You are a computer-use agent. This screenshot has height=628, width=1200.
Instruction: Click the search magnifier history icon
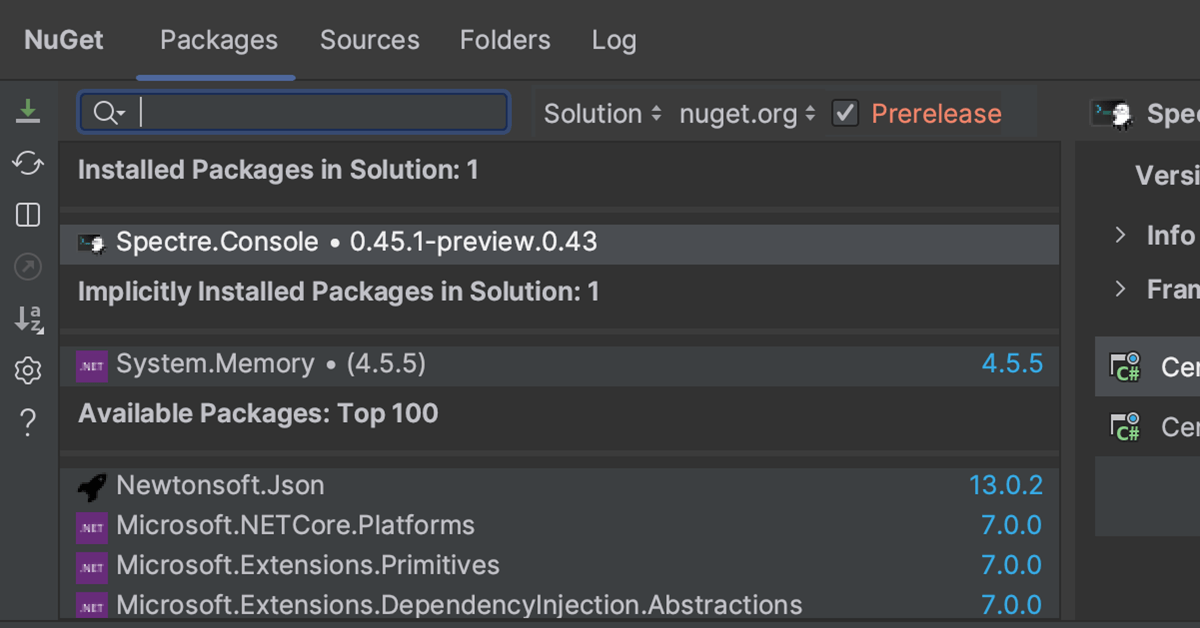pos(108,113)
